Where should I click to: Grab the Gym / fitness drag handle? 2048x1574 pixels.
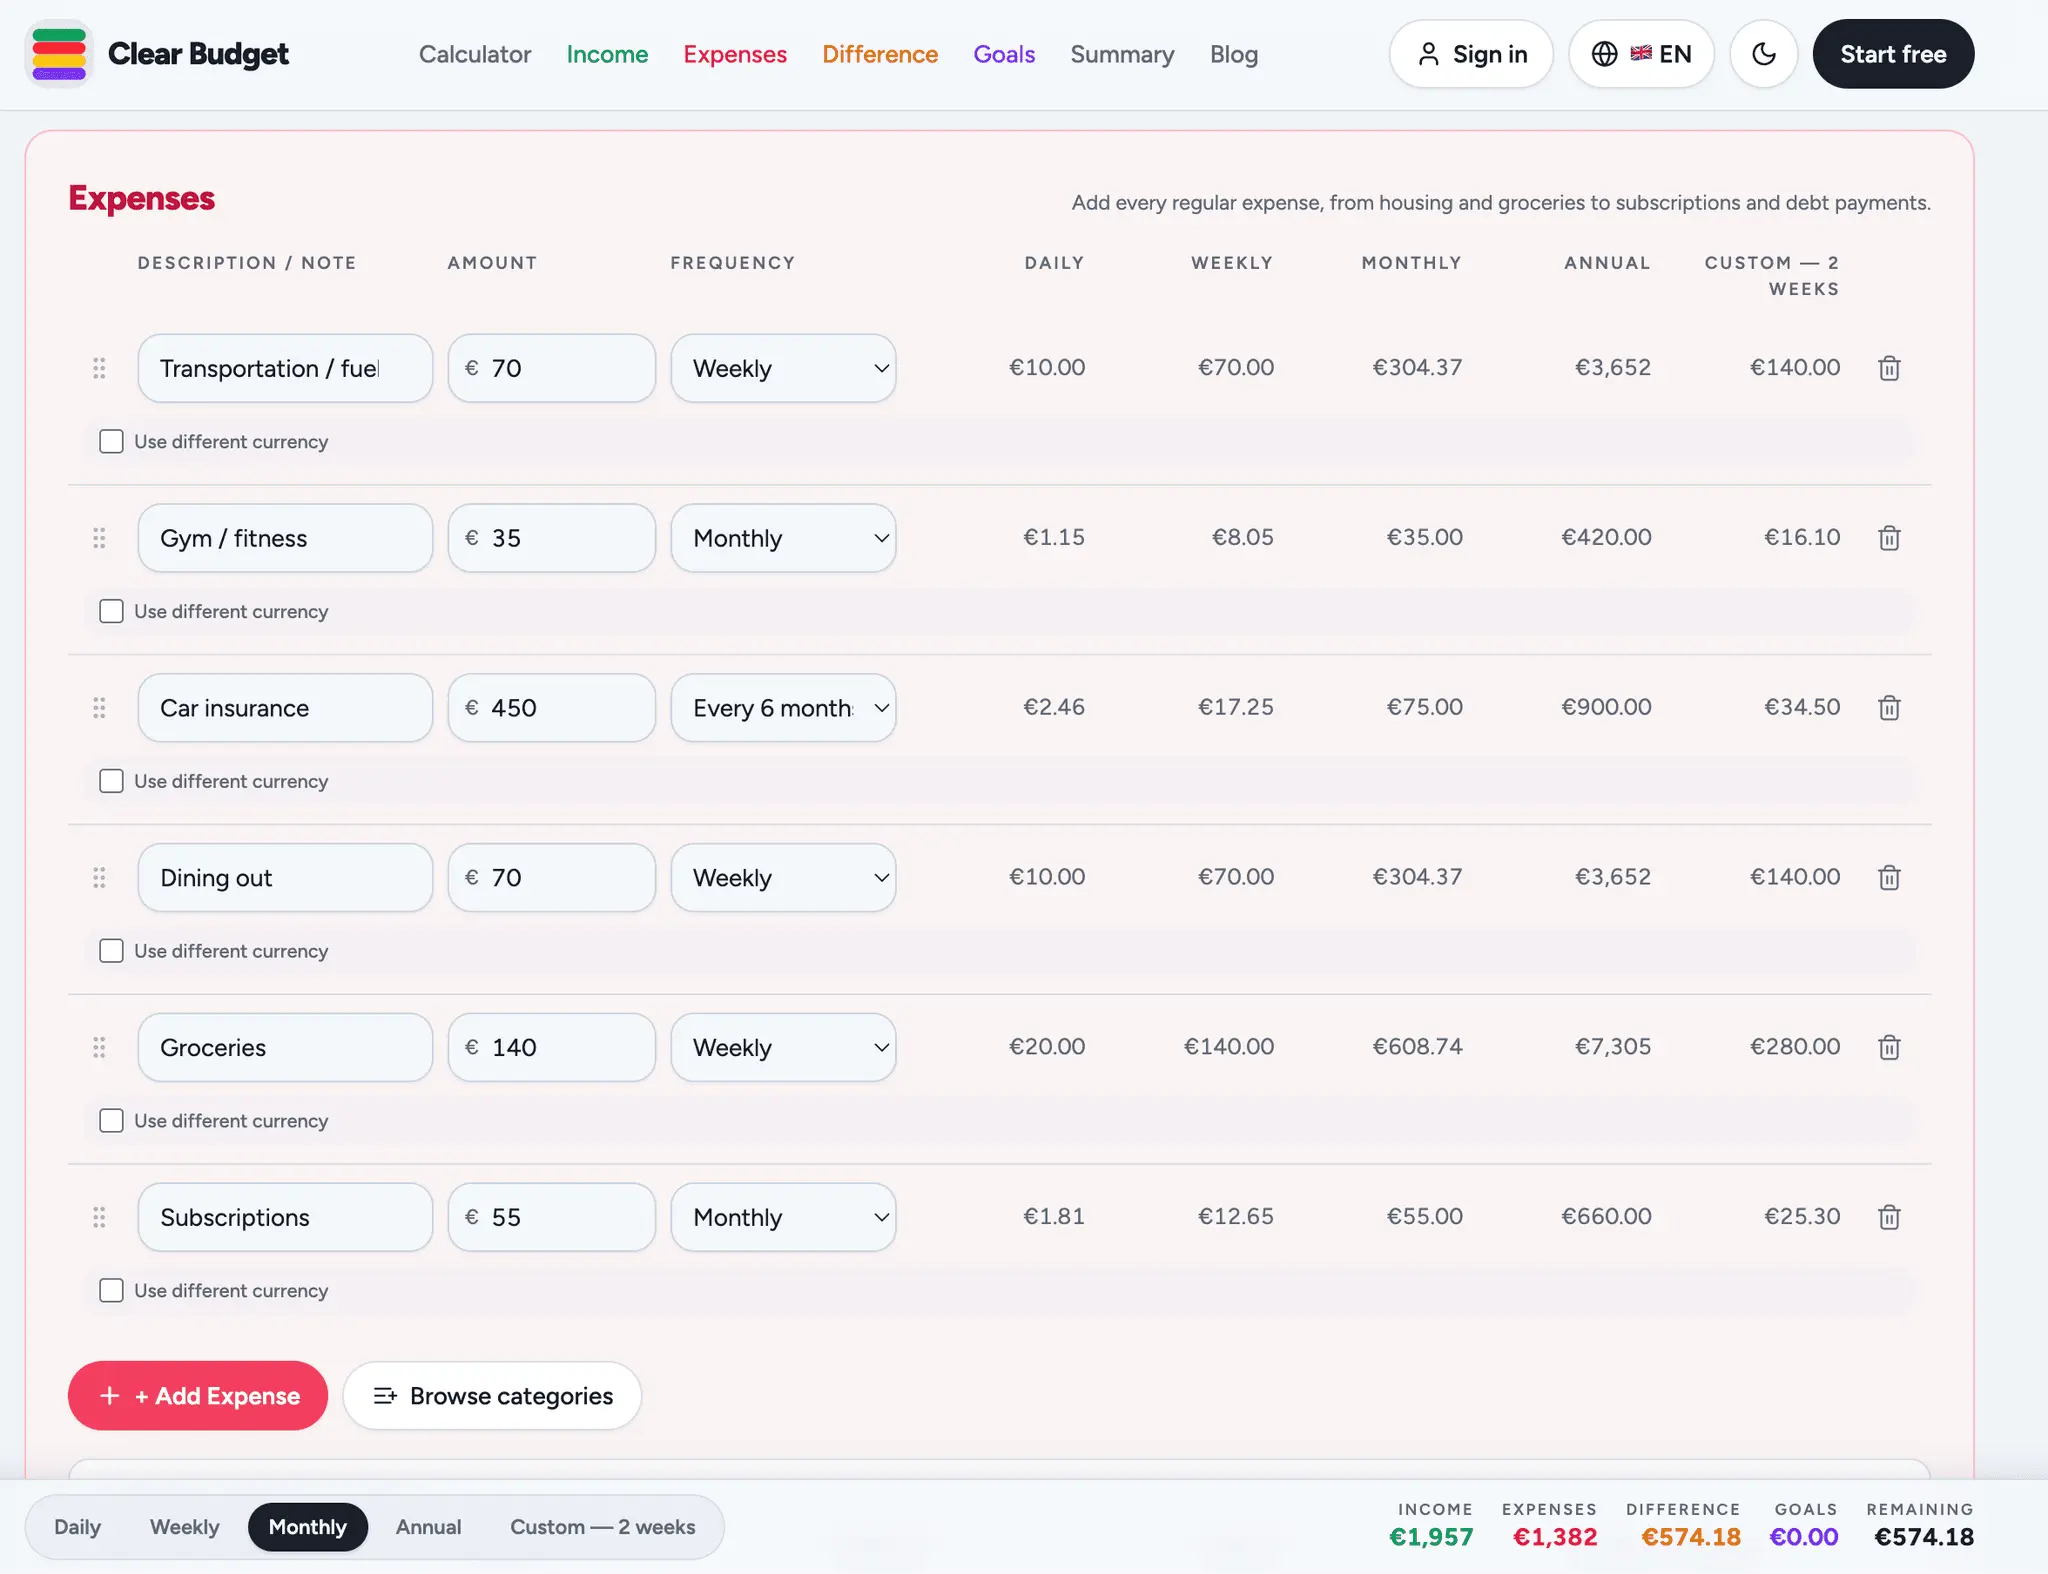click(99, 538)
